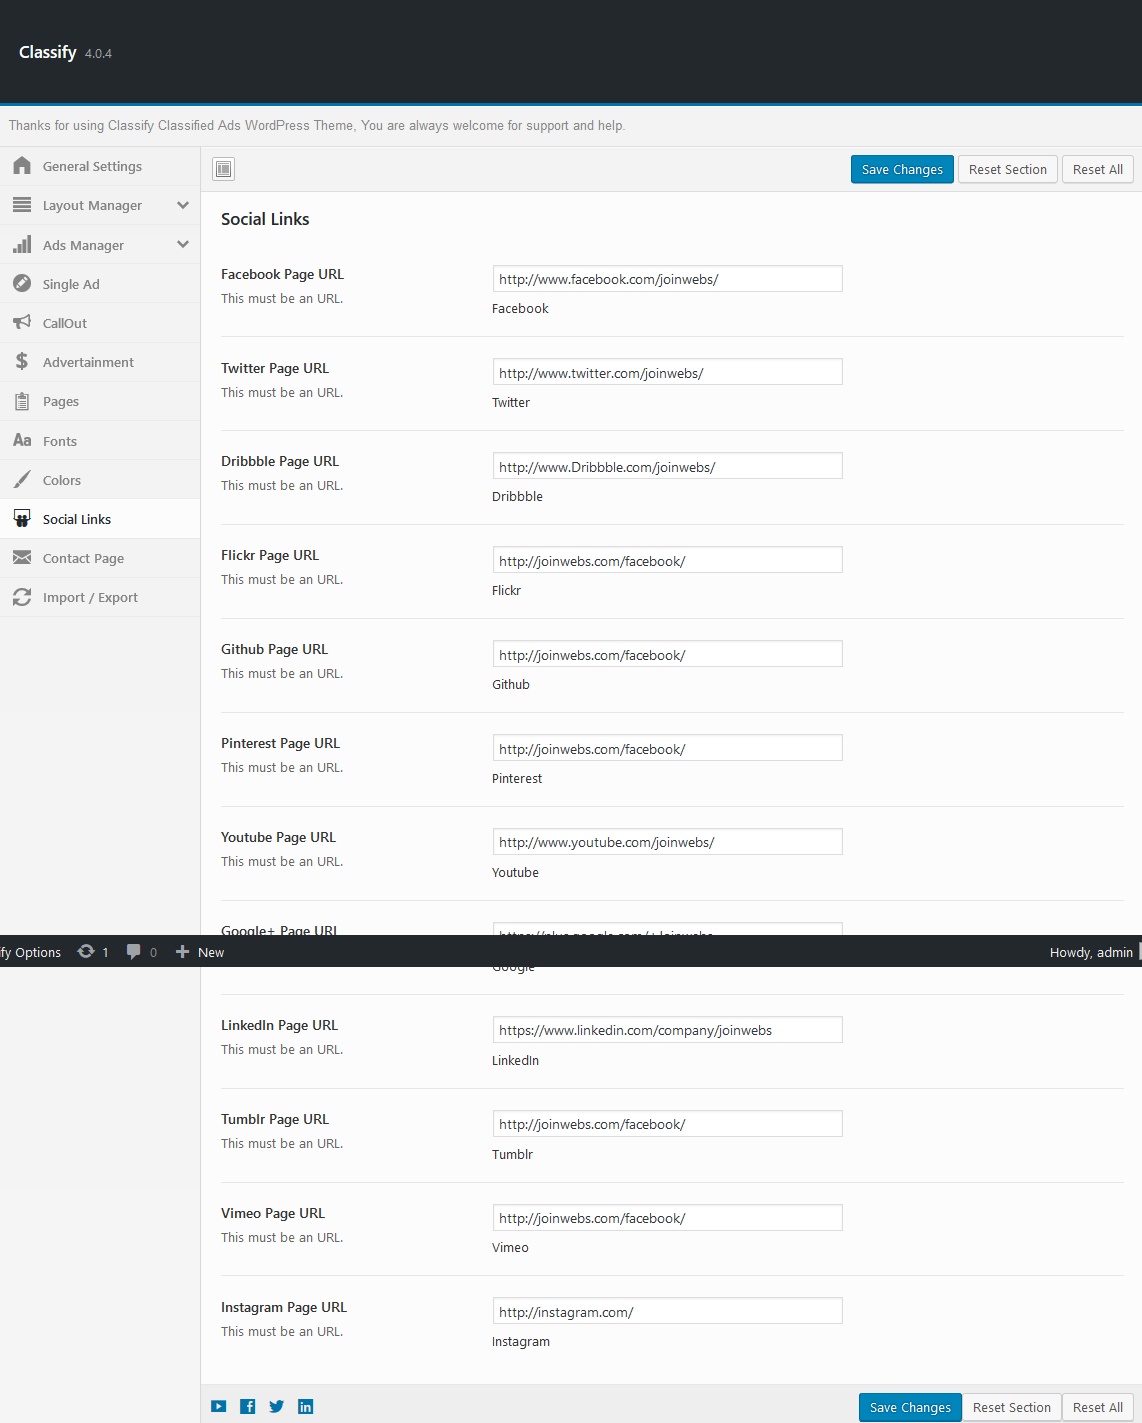Click the Social Links people icon
The image size is (1142, 1423).
point(22,519)
